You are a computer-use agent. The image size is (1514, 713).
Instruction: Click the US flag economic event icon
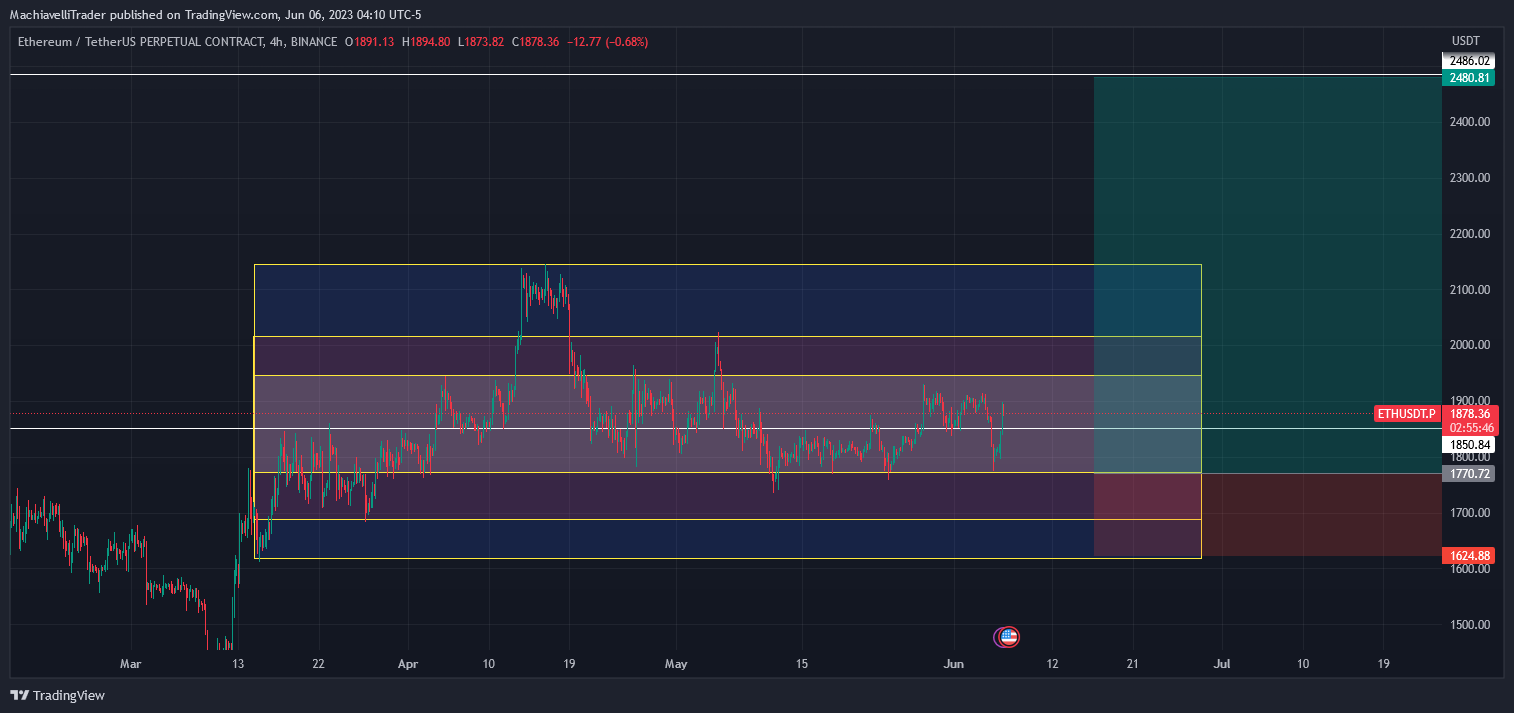coord(1009,636)
